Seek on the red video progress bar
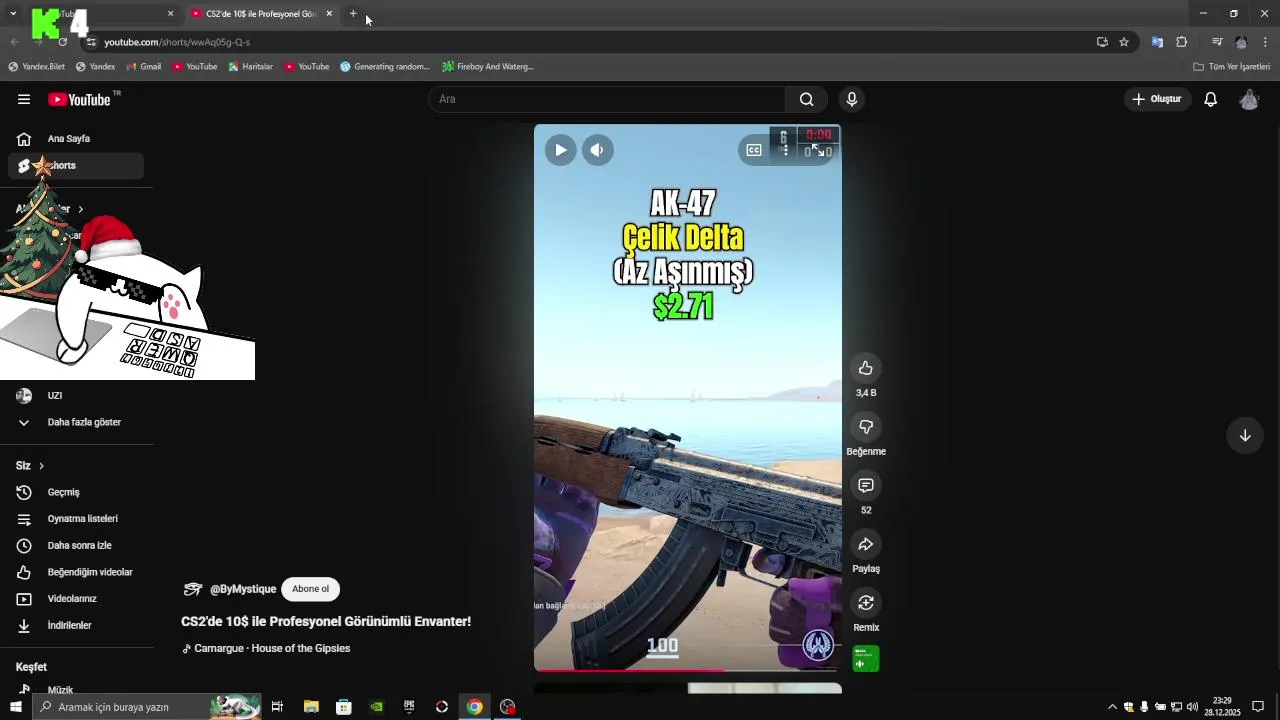The height and width of the screenshot is (720, 1280). coord(688,670)
